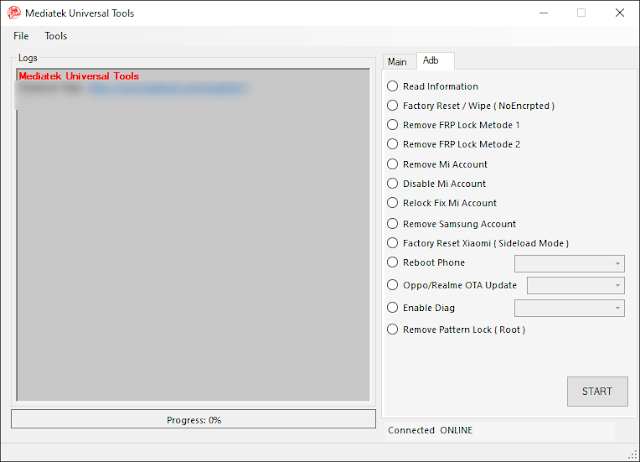
Task: Select the Read Information option
Action: click(433, 86)
